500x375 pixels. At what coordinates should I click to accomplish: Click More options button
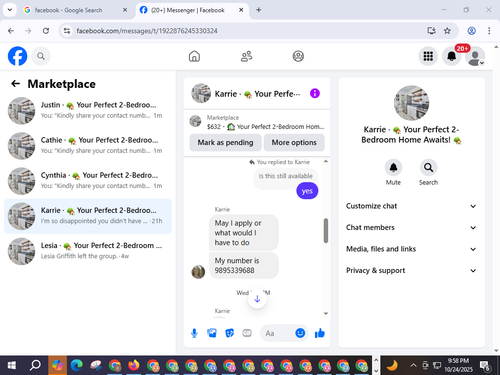pos(294,143)
